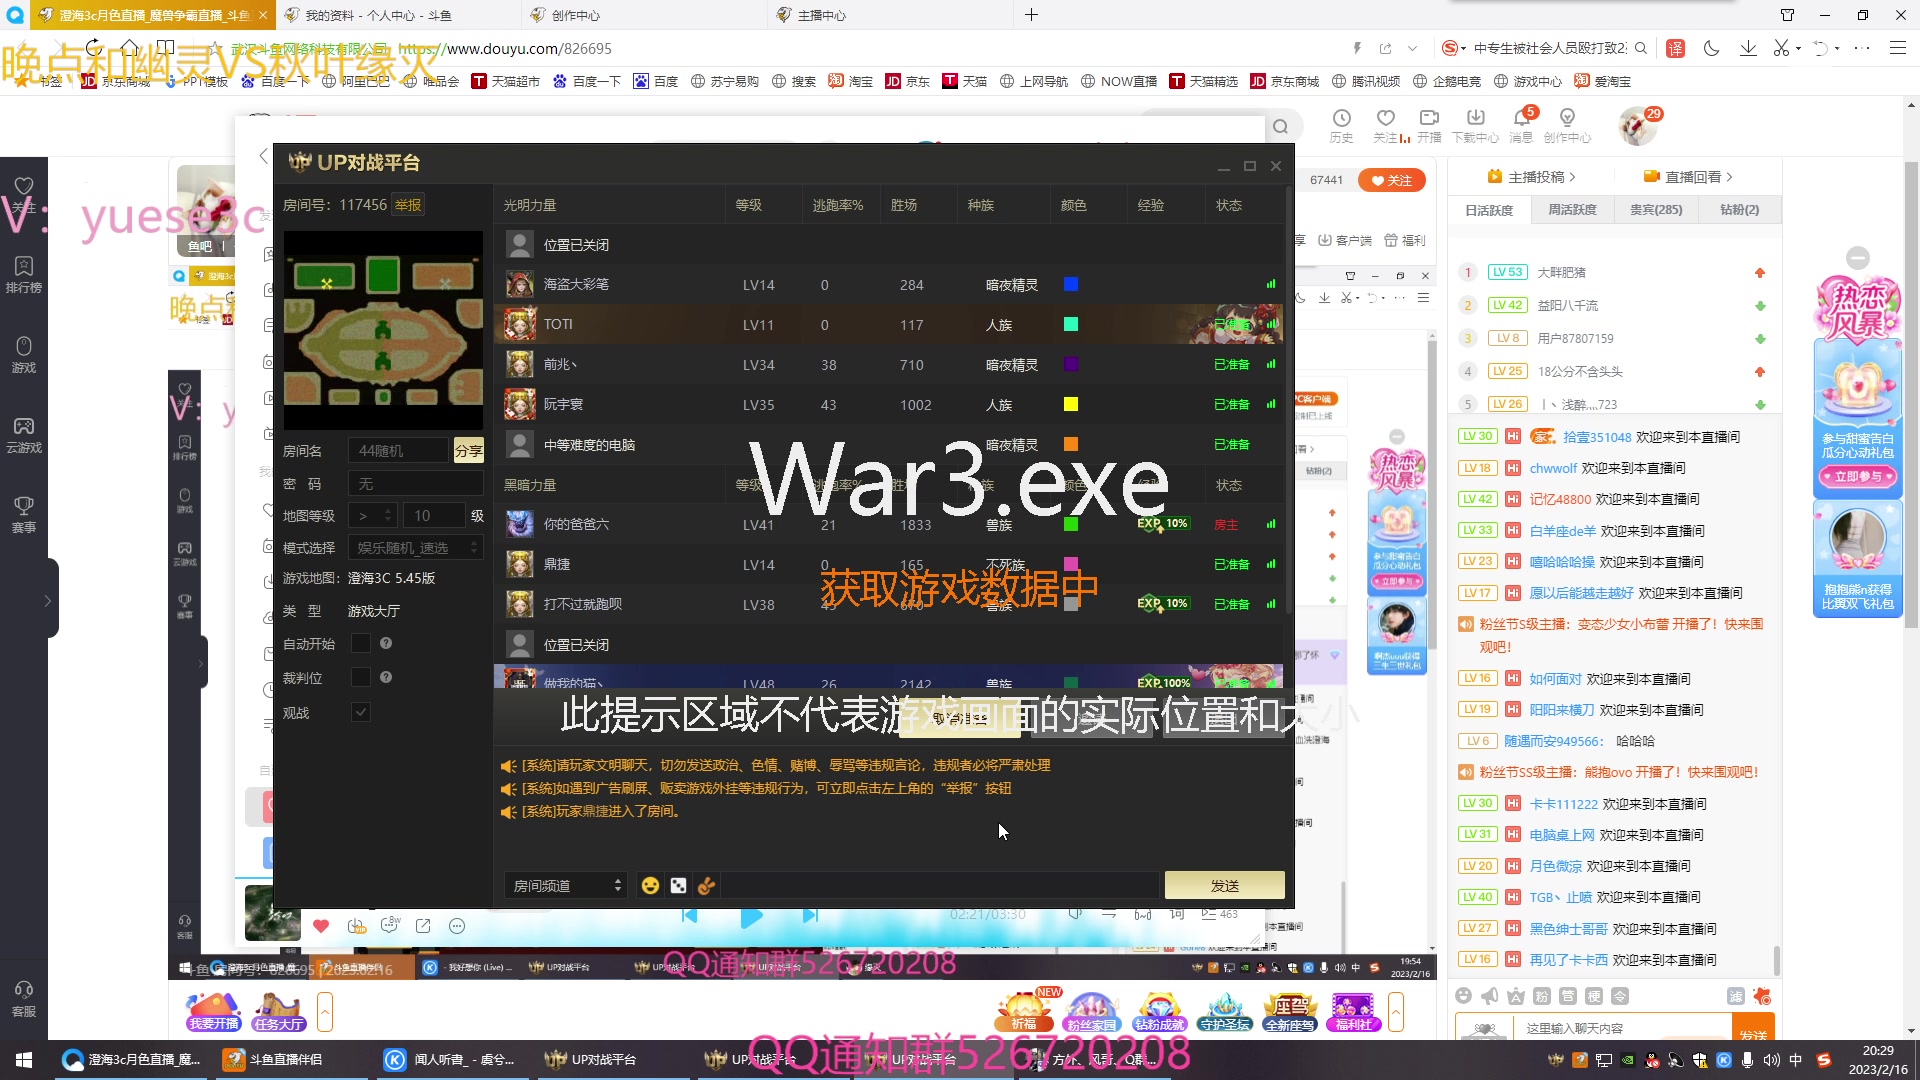Open 历史 history icon in Douyu header

1341,126
